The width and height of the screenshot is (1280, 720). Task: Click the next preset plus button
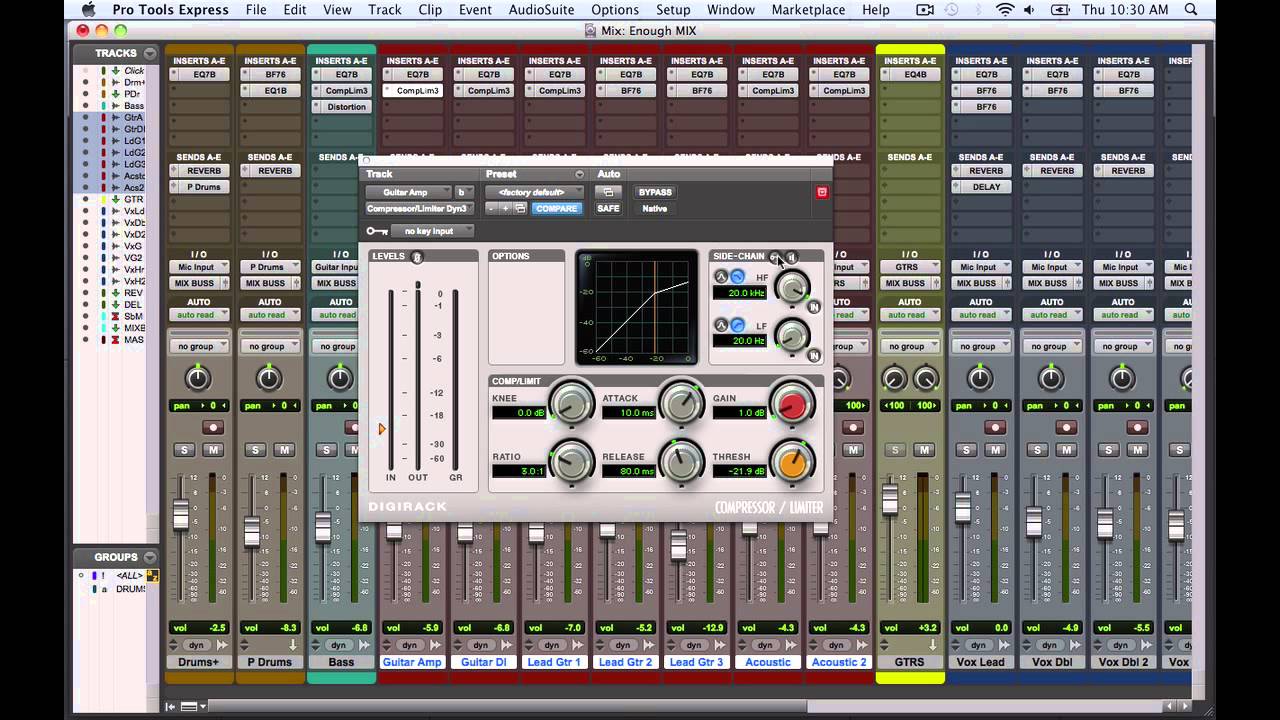[506, 209]
